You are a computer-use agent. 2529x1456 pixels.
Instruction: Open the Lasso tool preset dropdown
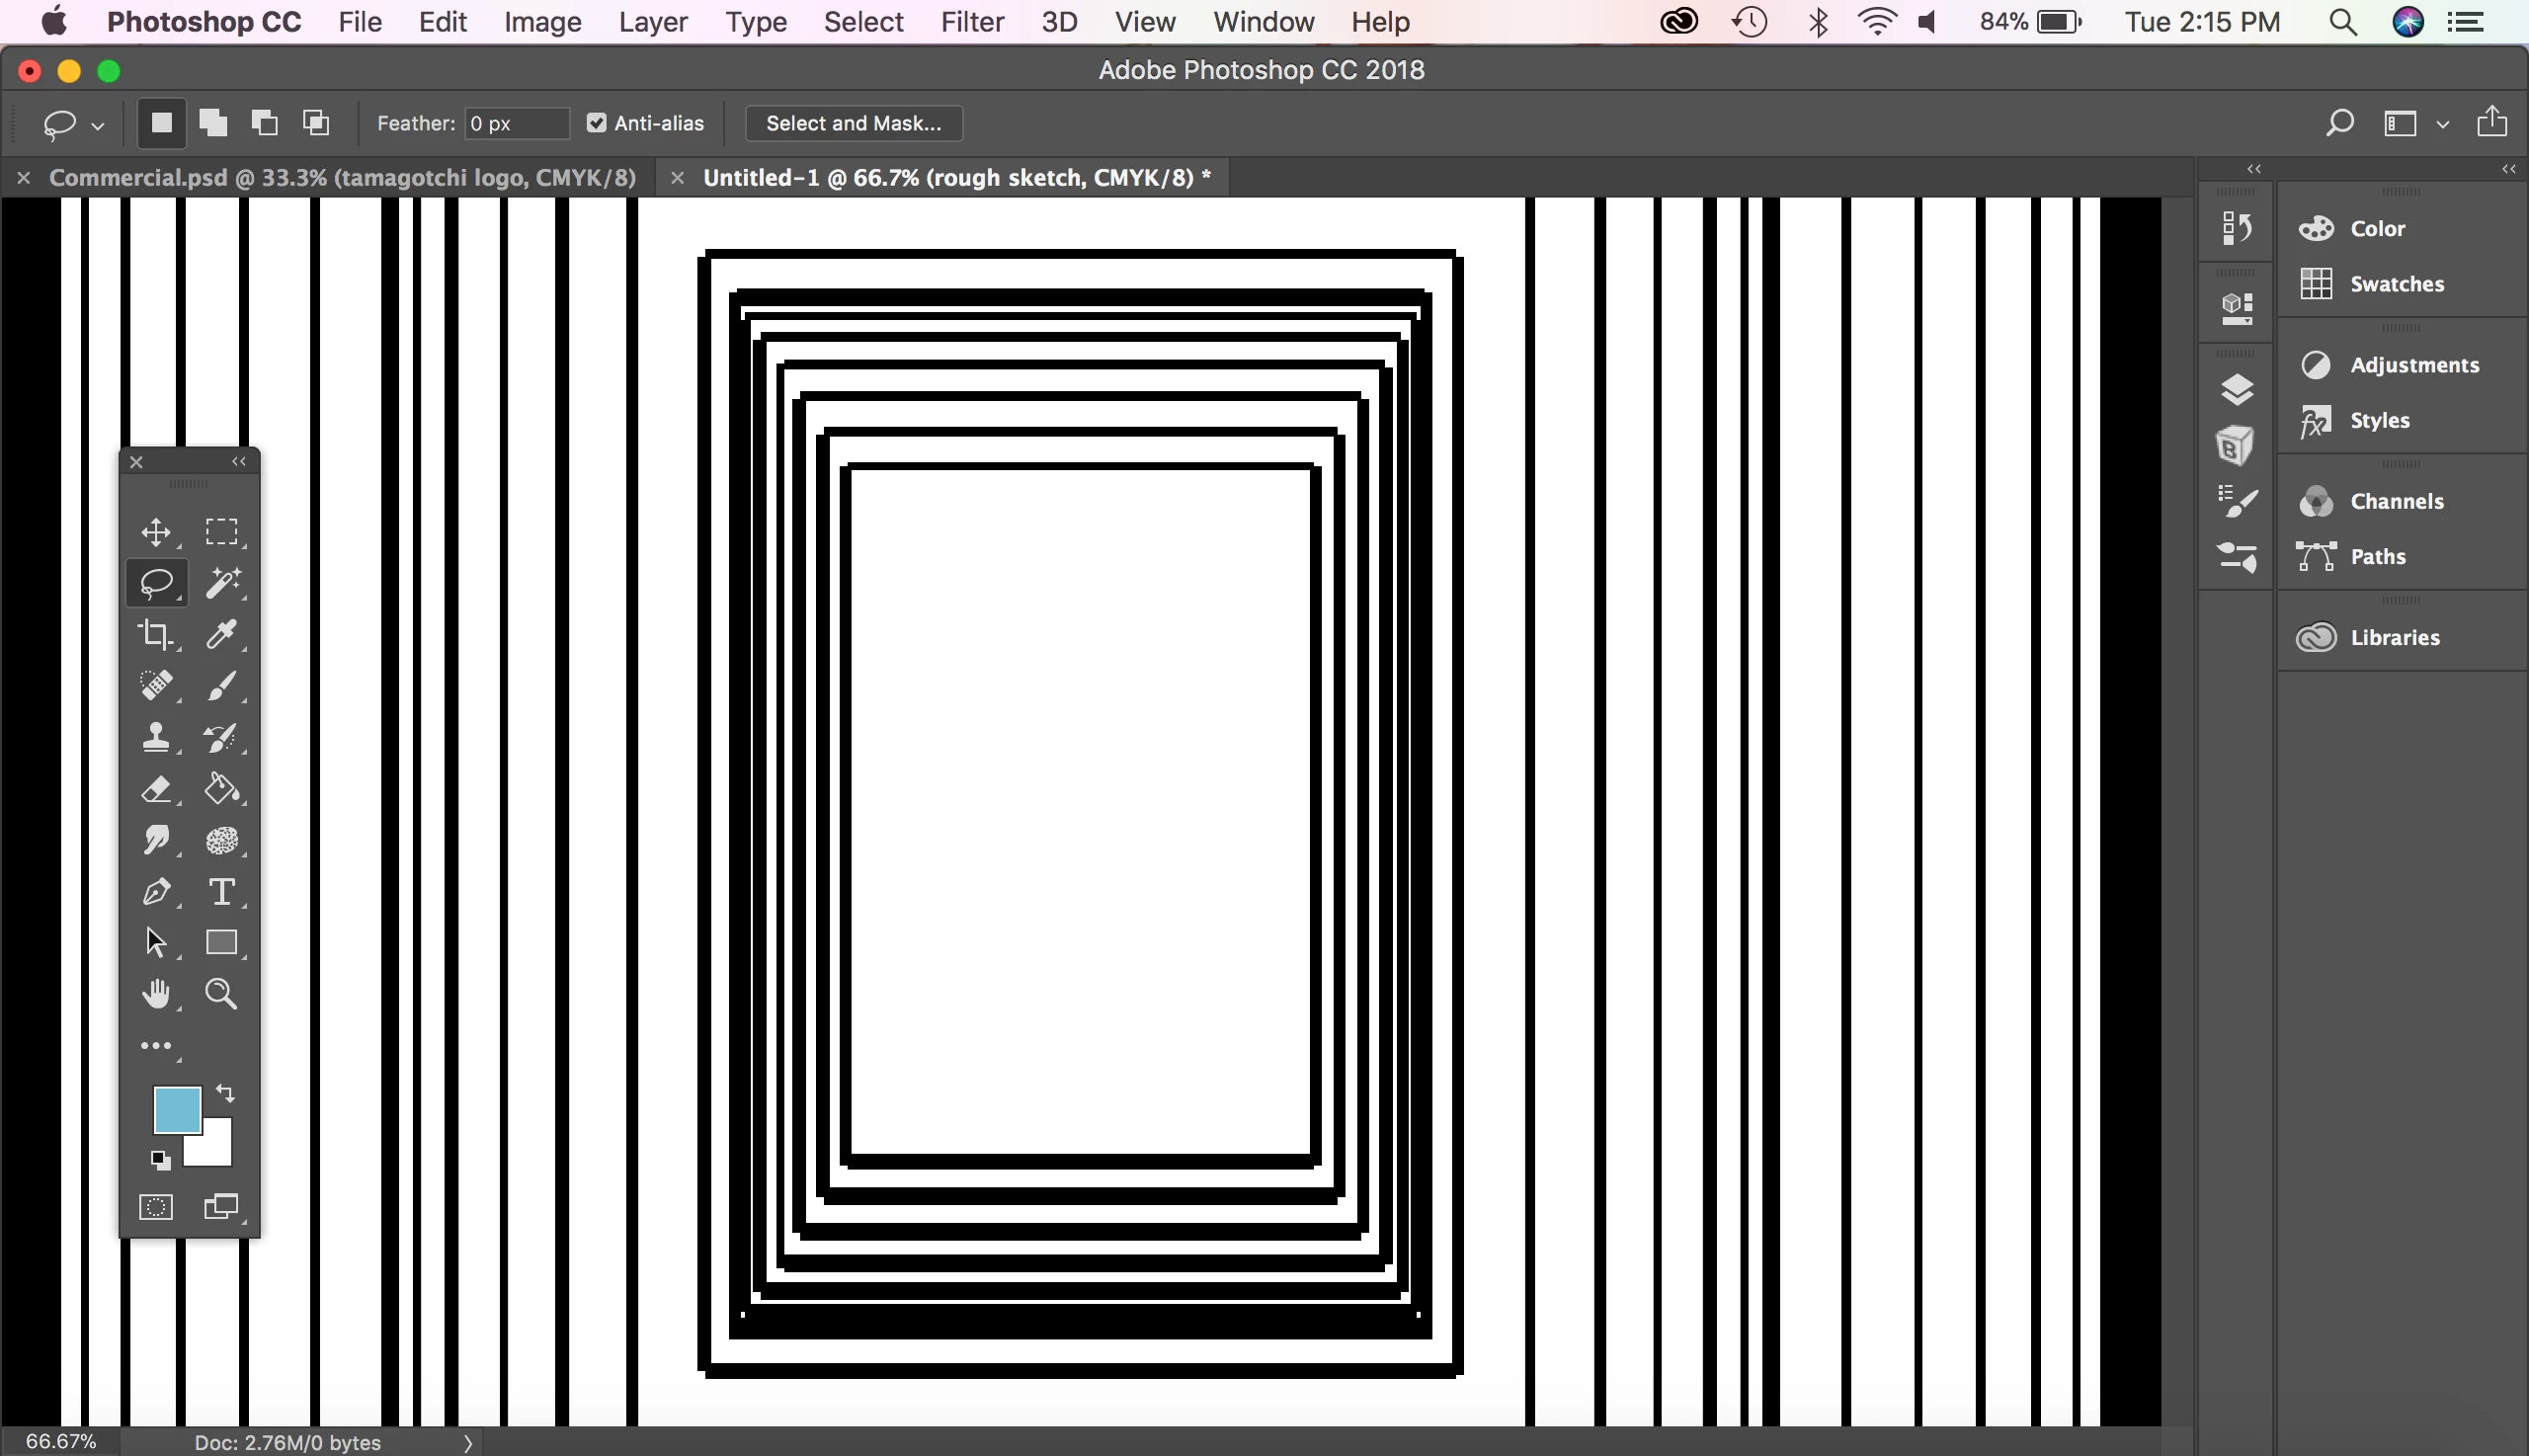click(97, 126)
